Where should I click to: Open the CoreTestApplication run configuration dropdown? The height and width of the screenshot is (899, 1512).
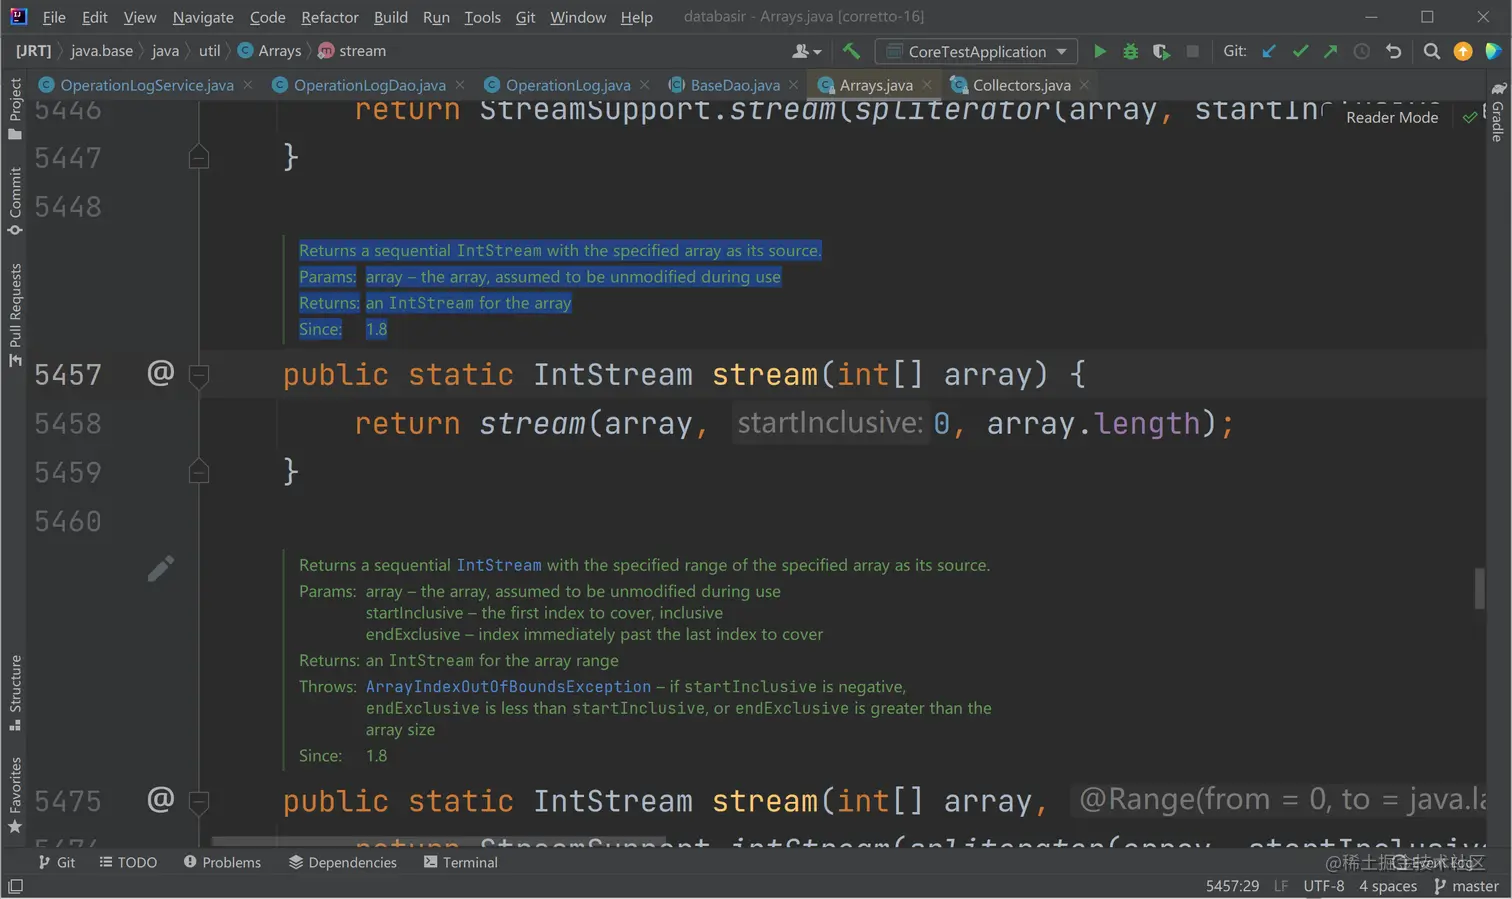977,51
